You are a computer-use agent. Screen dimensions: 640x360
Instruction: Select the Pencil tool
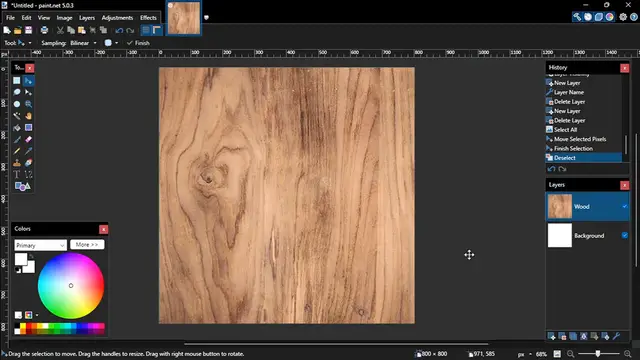(17, 151)
